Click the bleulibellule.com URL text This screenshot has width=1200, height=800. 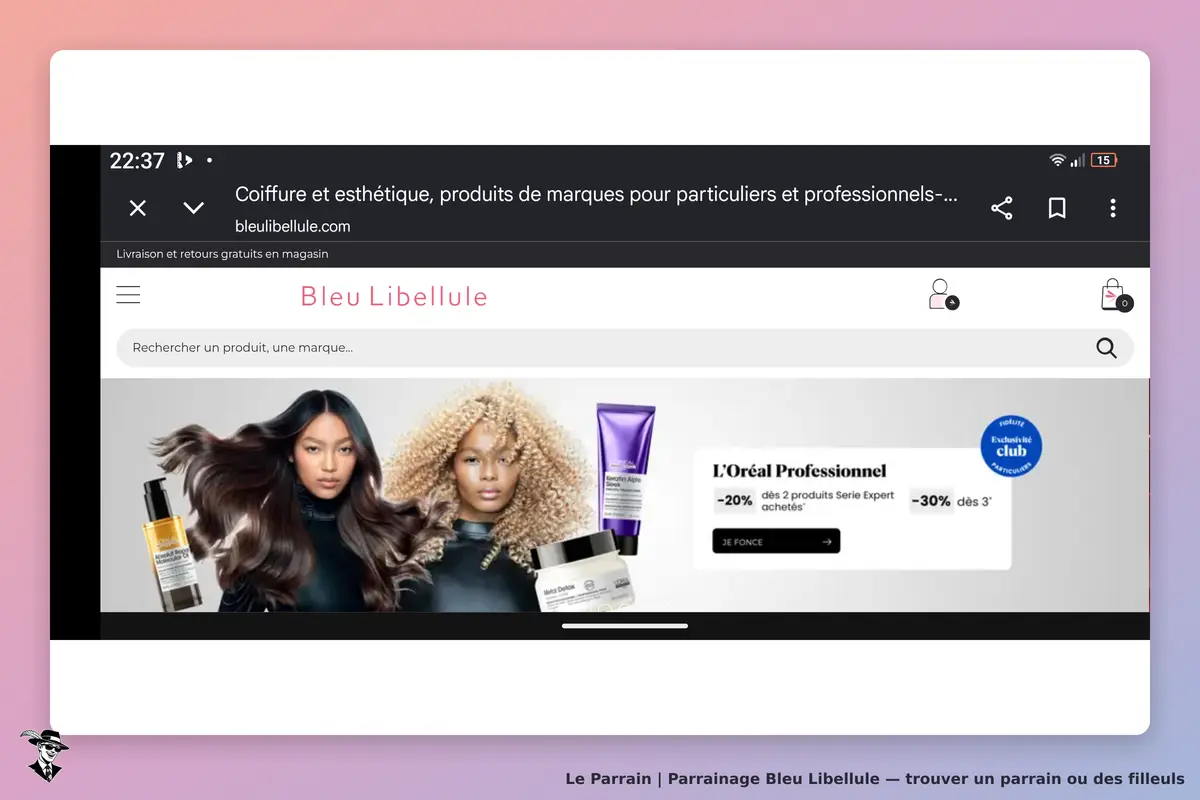293,226
